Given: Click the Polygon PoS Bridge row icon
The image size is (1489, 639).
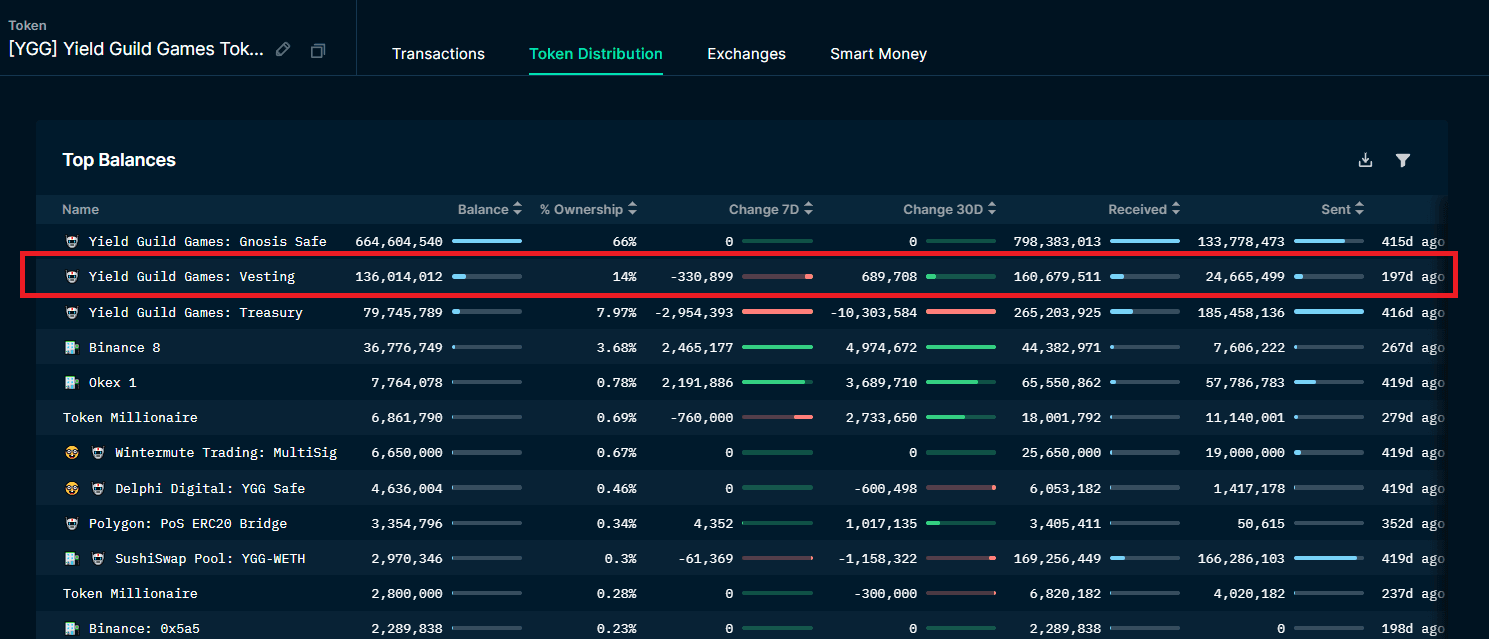Looking at the screenshot, I should [x=71, y=524].
